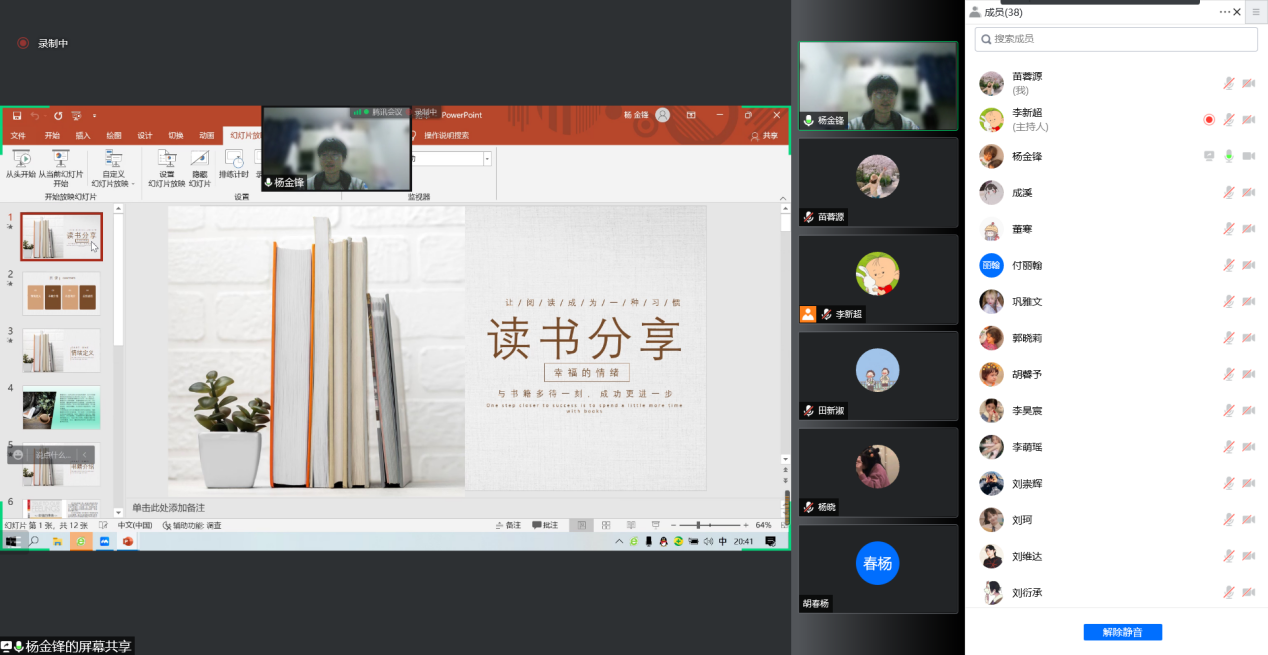Toggle microphone icon for 苗蓉源
The image size is (1268, 655).
(1229, 83)
